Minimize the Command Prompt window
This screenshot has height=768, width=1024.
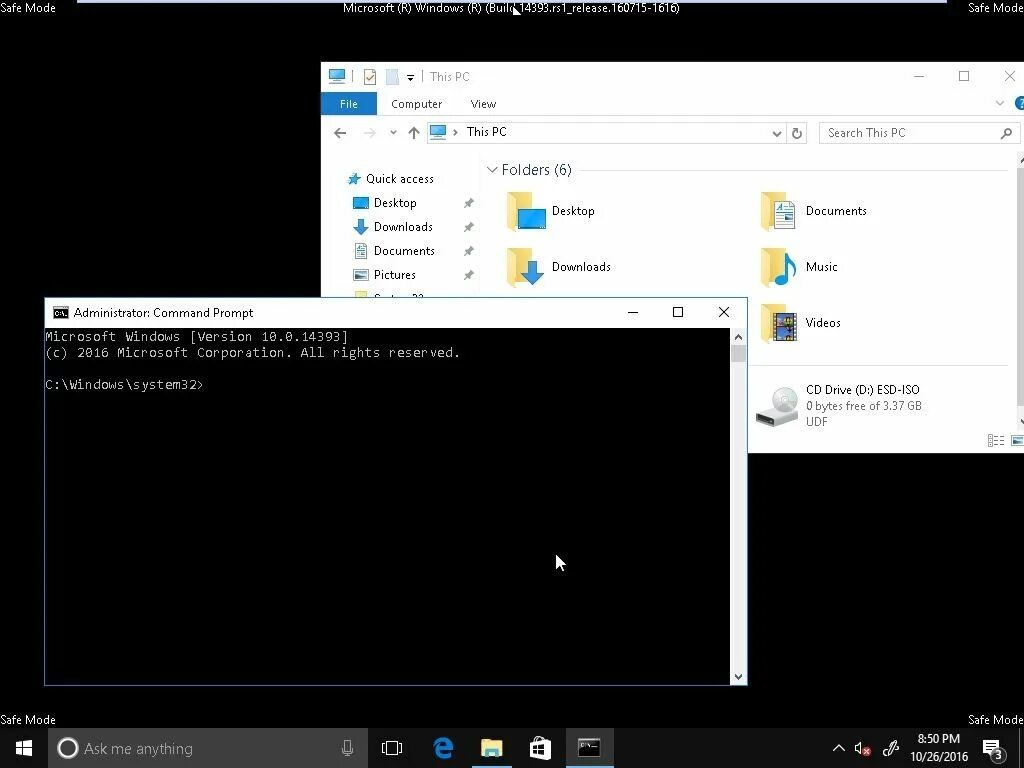pyautogui.click(x=633, y=312)
